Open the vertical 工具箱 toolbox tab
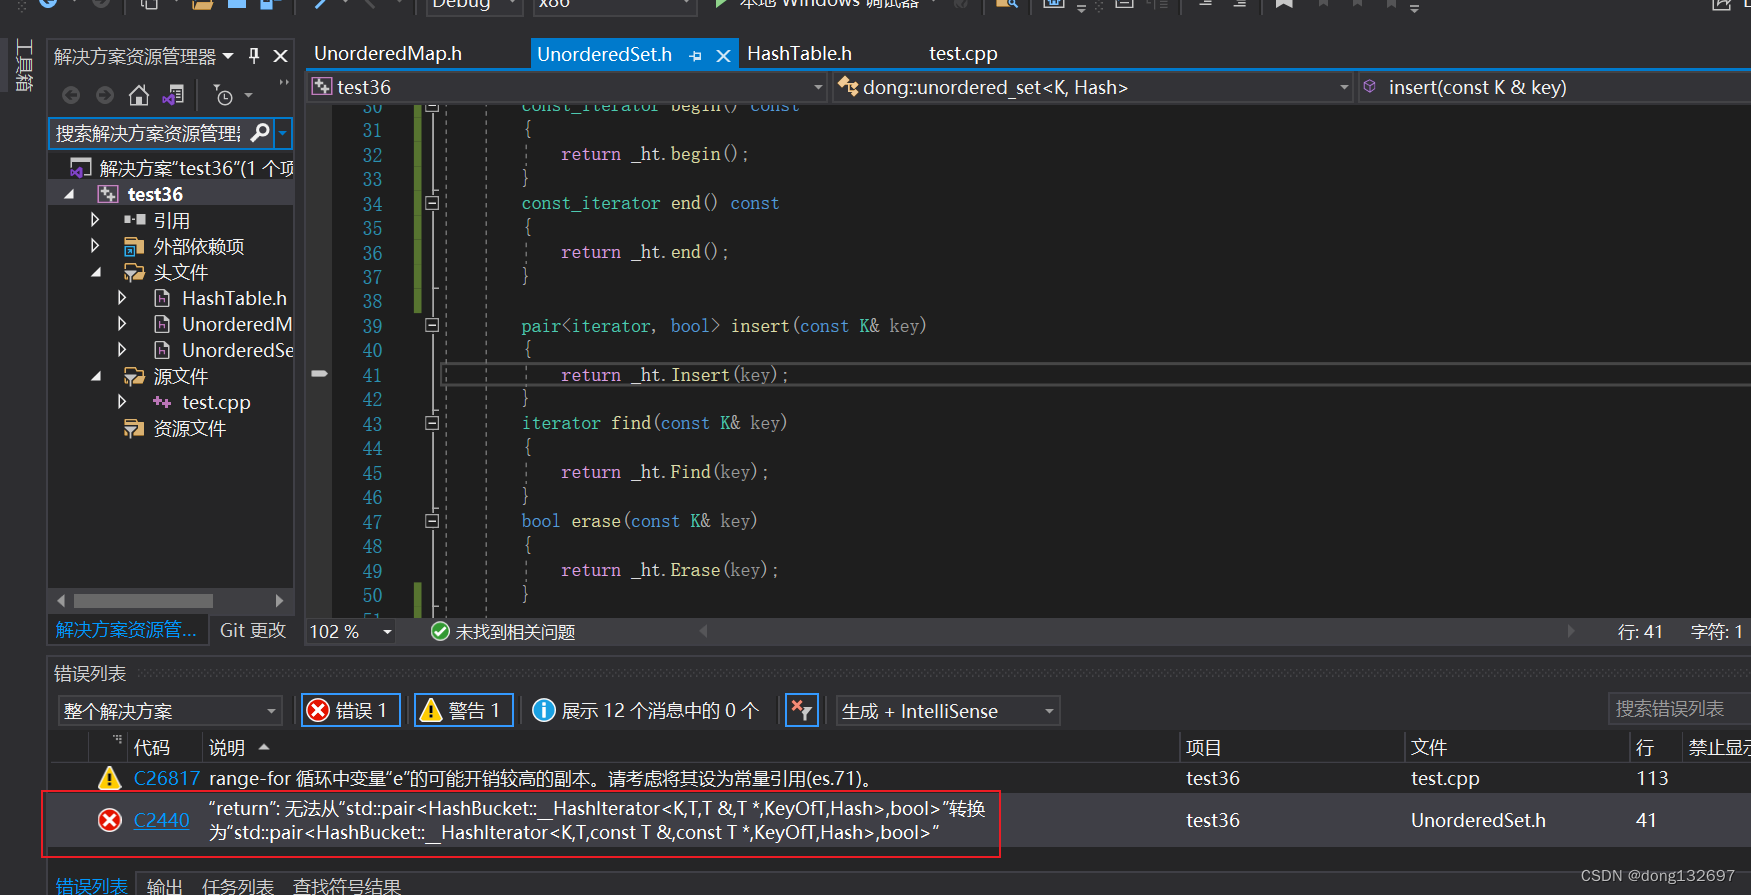This screenshot has height=895, width=1751. 24,65
